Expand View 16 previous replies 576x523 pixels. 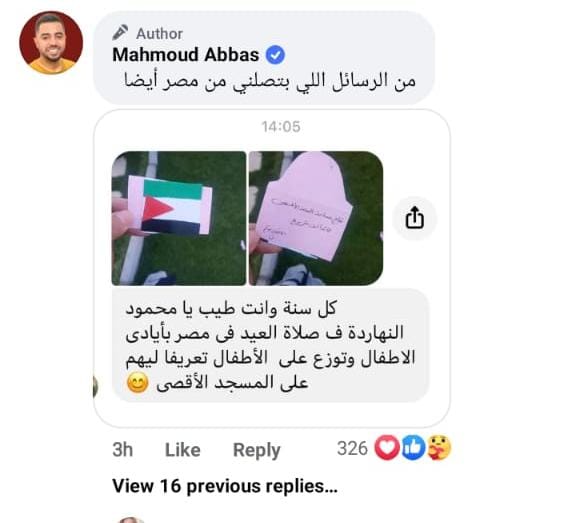(225, 486)
